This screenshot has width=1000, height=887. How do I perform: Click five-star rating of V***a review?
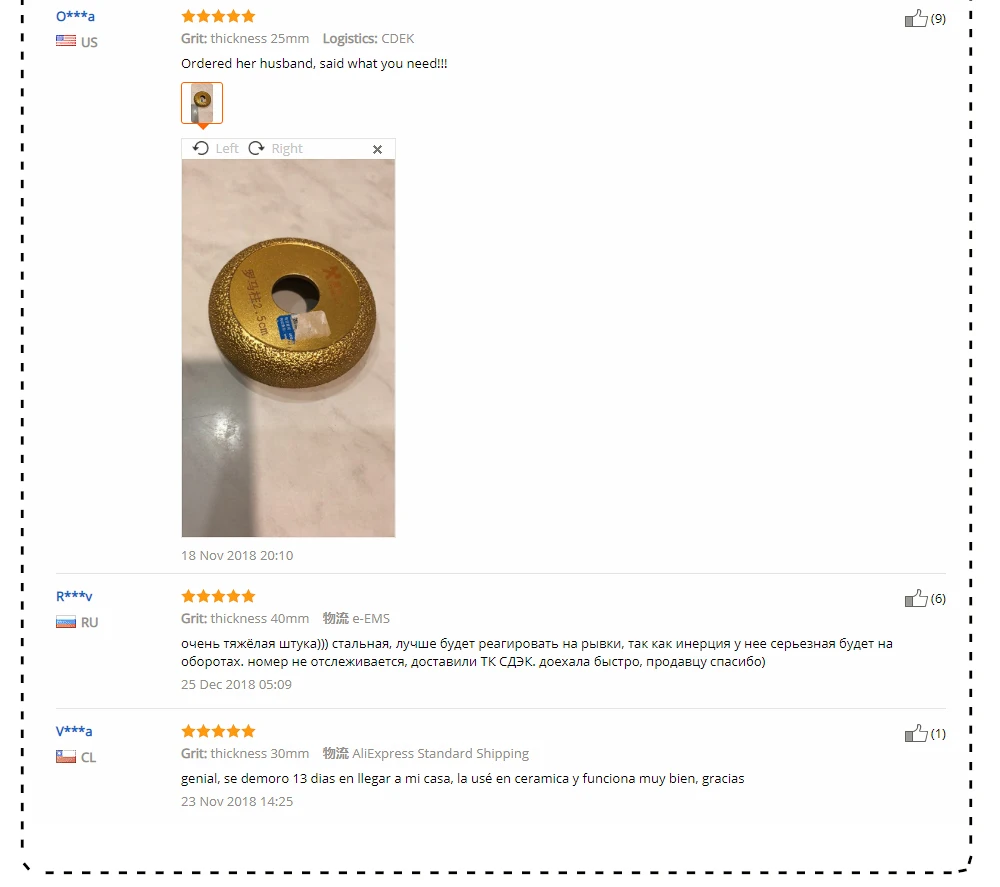(218, 731)
